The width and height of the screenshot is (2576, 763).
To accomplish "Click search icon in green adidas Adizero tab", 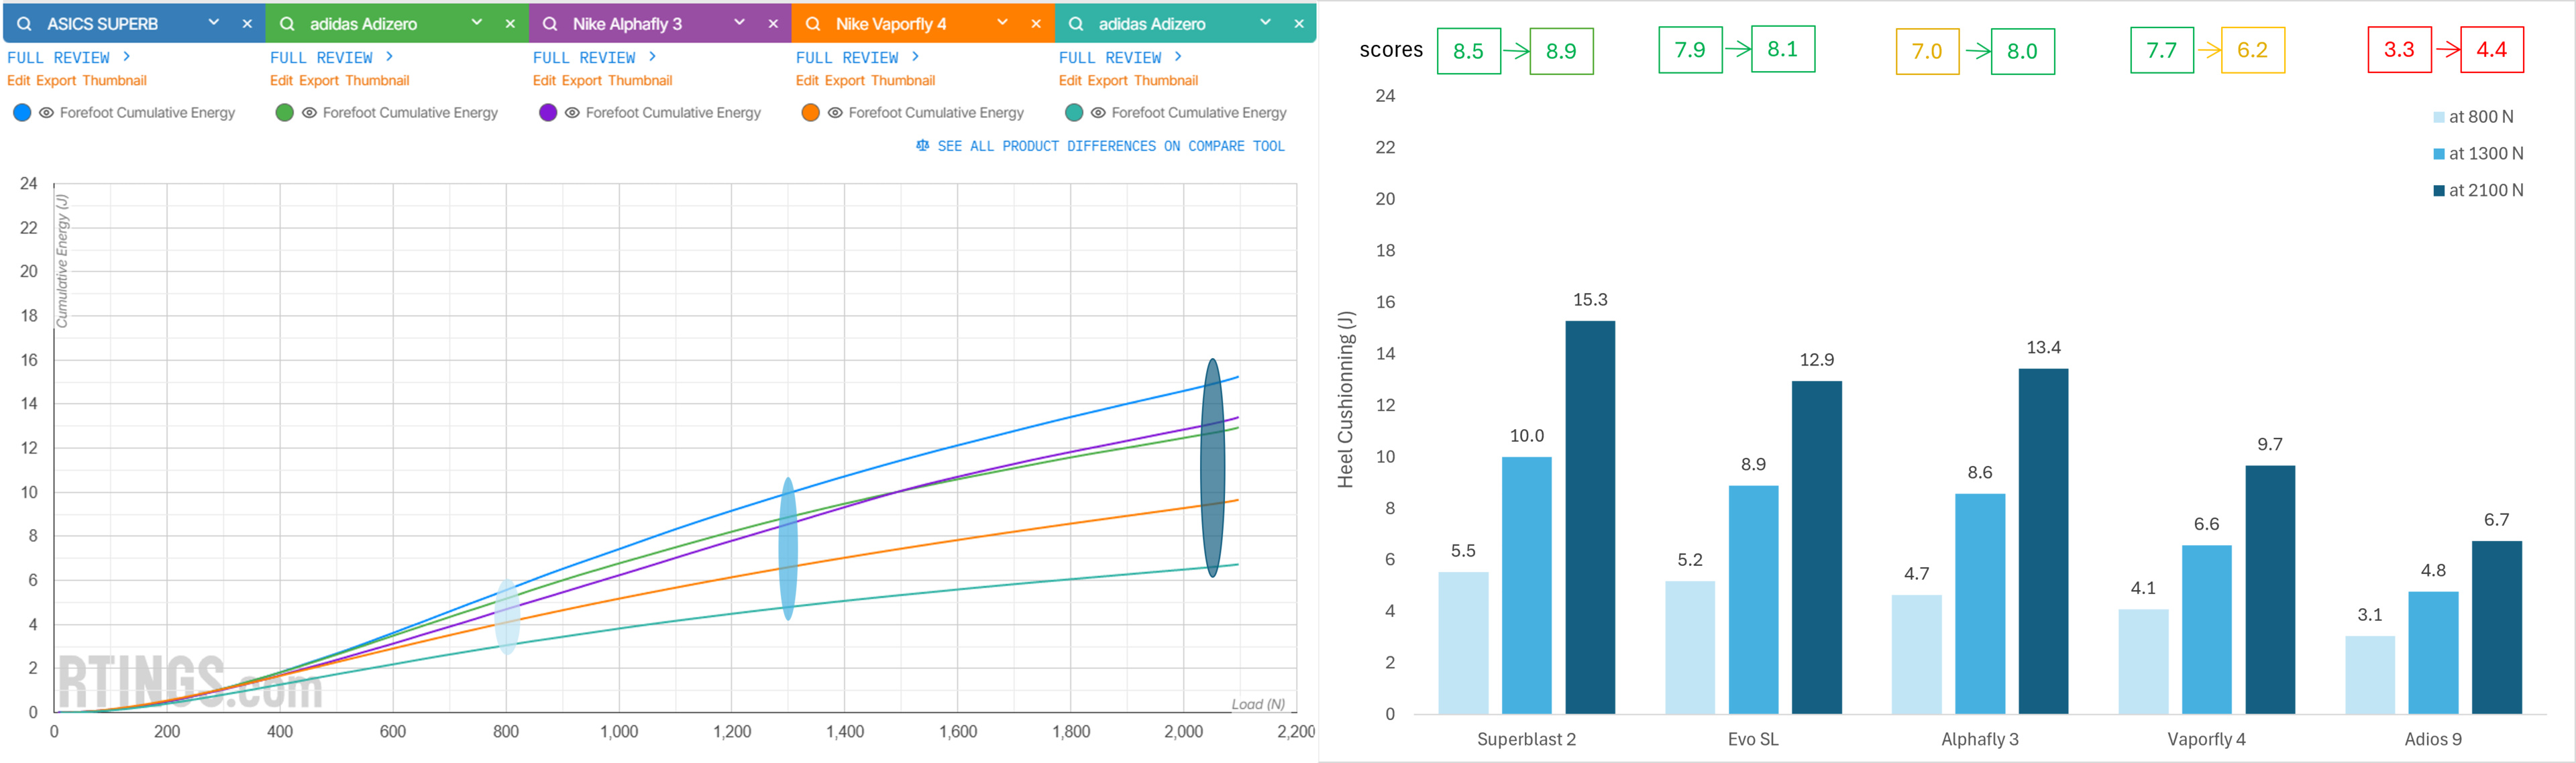I will [x=287, y=23].
